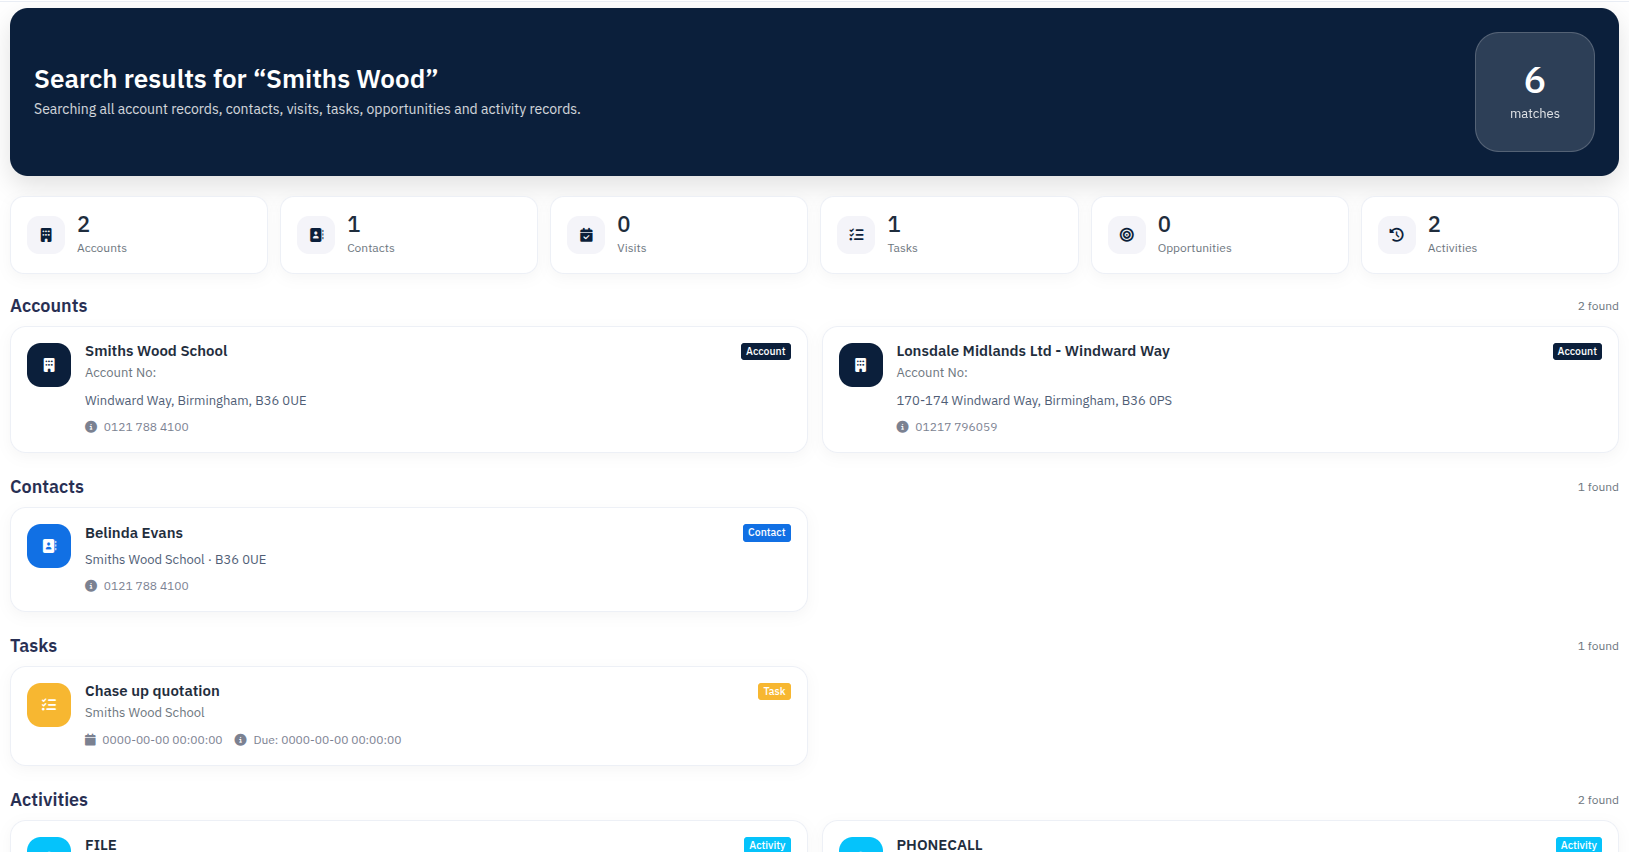1629x852 pixels.
Task: Click the Due: 0000-00-00 00:00:00 text
Action: pyautogui.click(x=327, y=740)
